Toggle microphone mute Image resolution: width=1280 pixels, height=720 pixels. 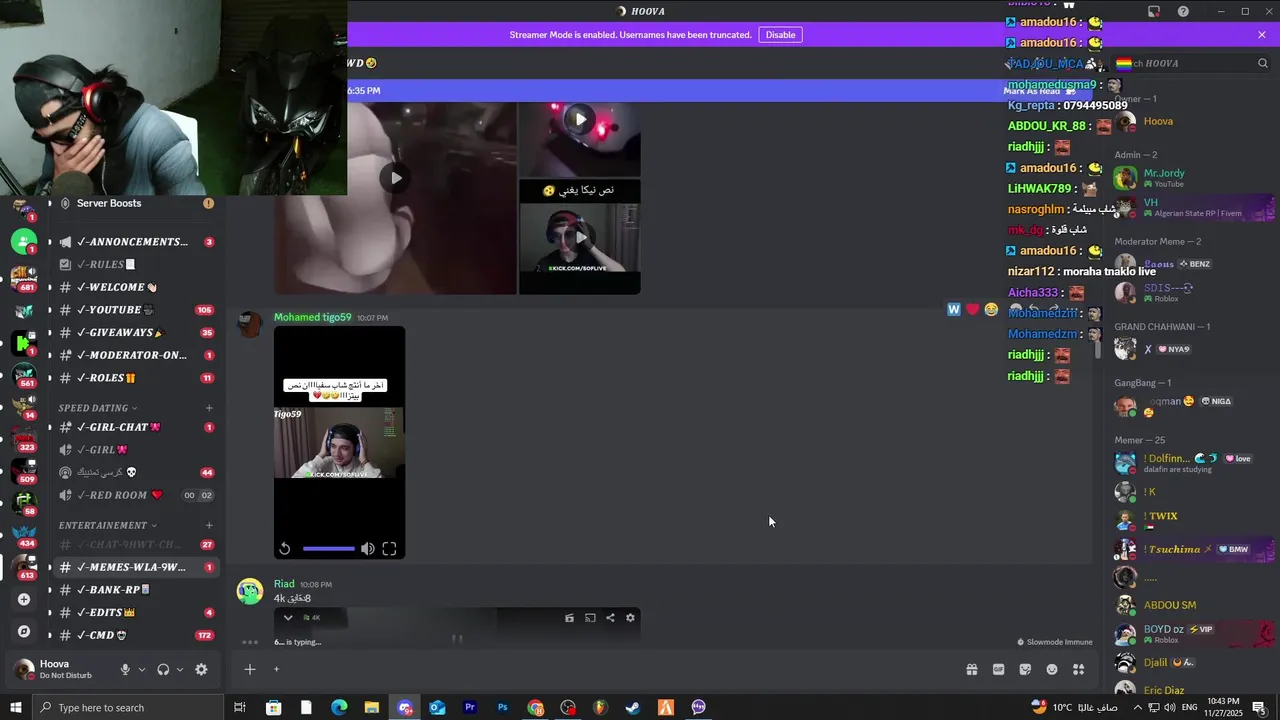tap(125, 670)
